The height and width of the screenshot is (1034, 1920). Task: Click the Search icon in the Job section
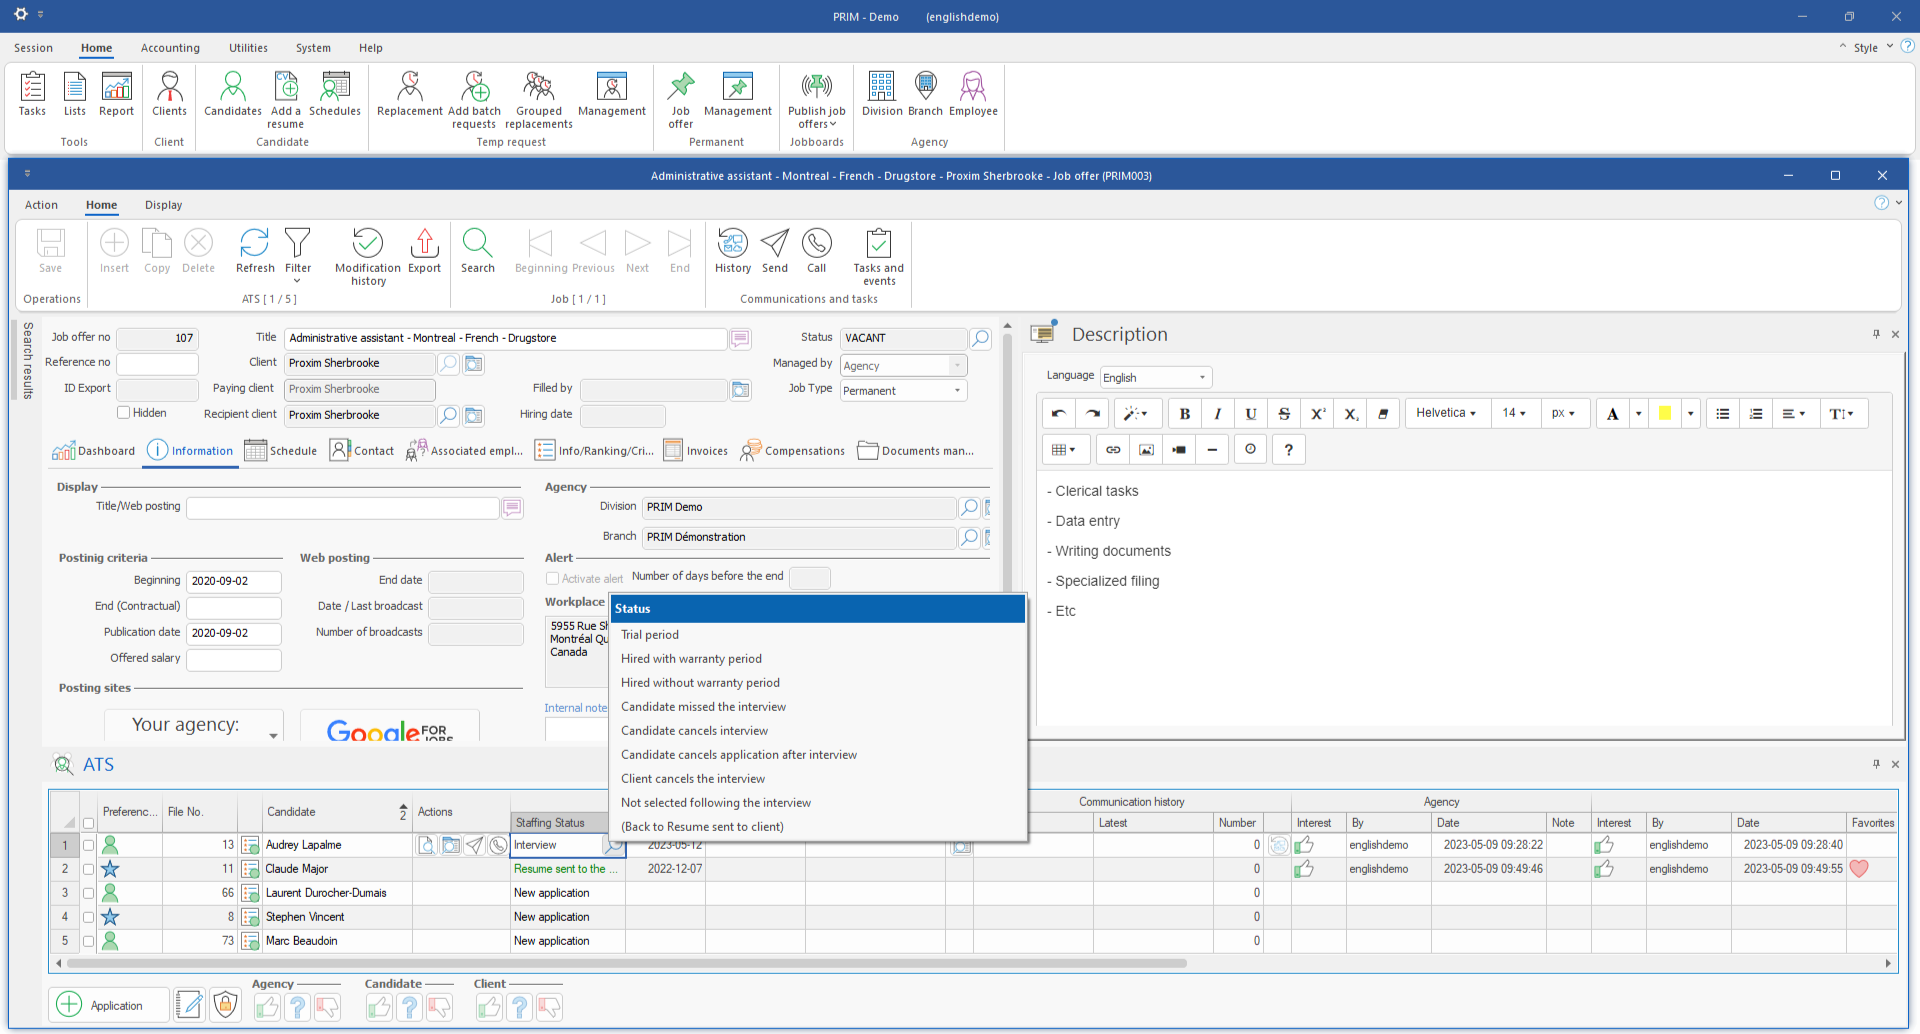477,252
